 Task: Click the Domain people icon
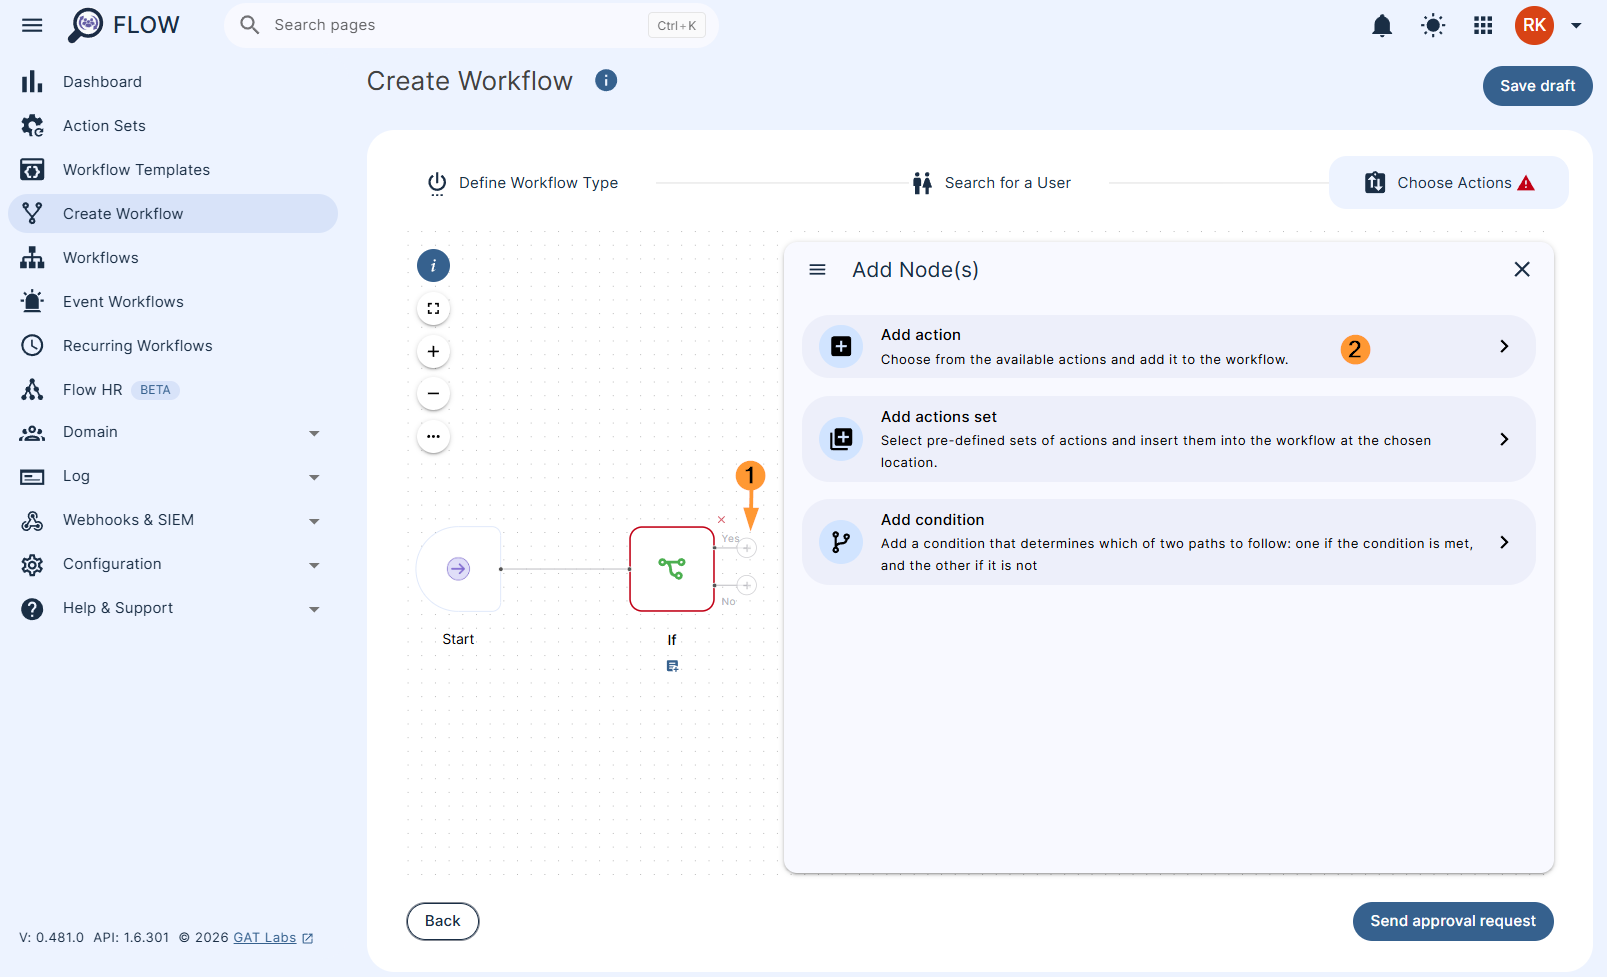[32, 433]
